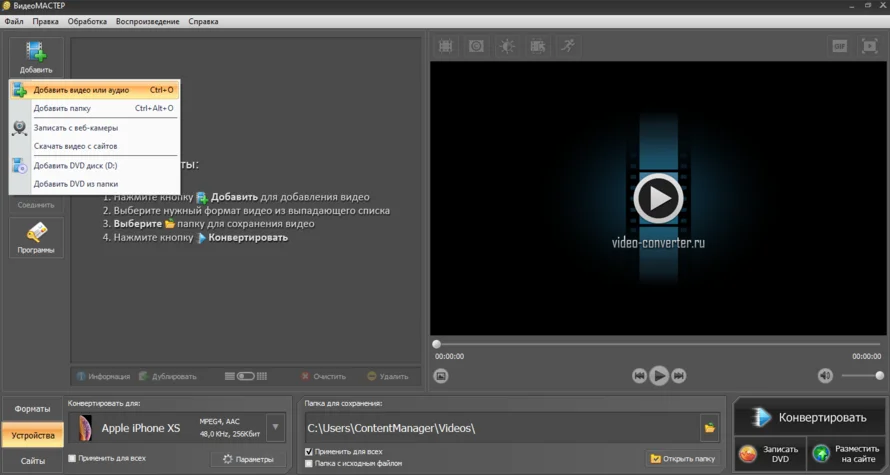Open the Обработка menu
890x475 pixels.
[87, 21]
